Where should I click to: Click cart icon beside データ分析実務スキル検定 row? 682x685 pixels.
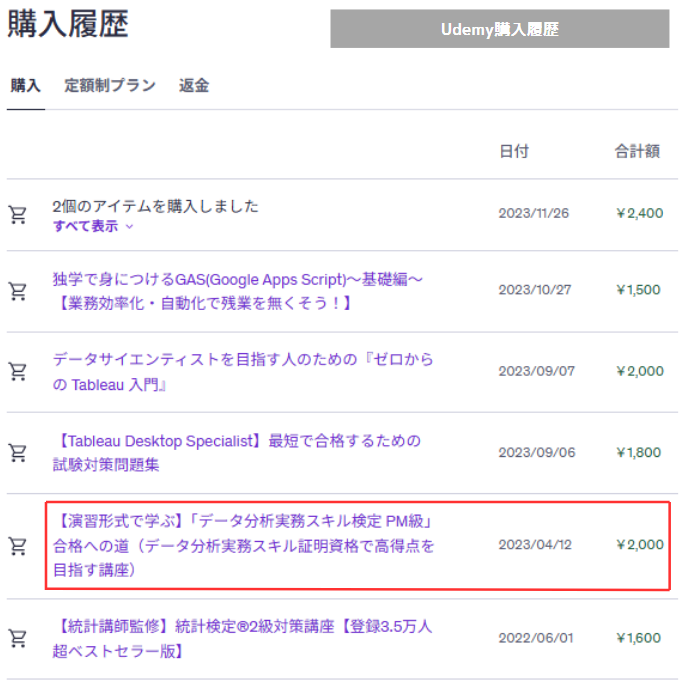point(18,546)
